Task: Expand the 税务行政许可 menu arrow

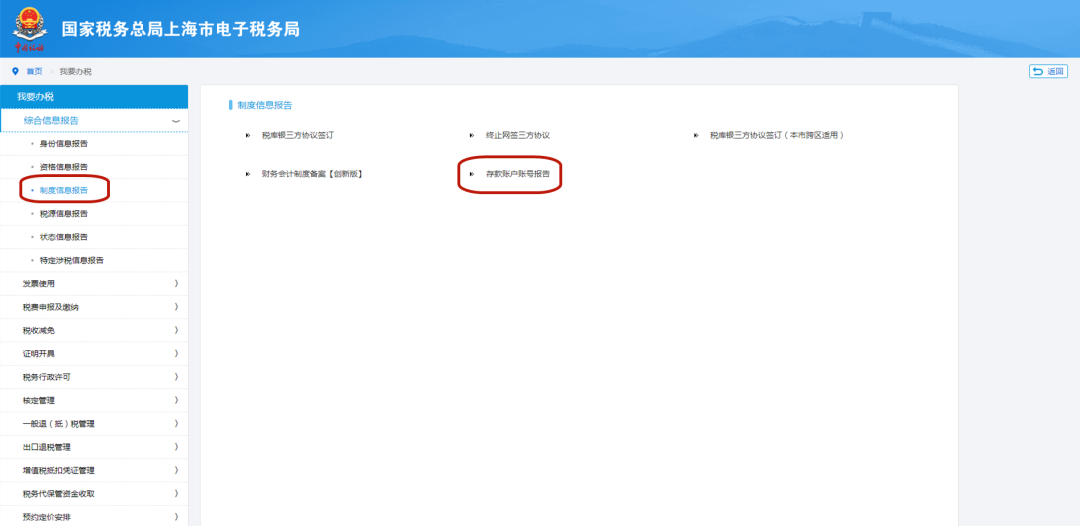Action: click(176, 377)
